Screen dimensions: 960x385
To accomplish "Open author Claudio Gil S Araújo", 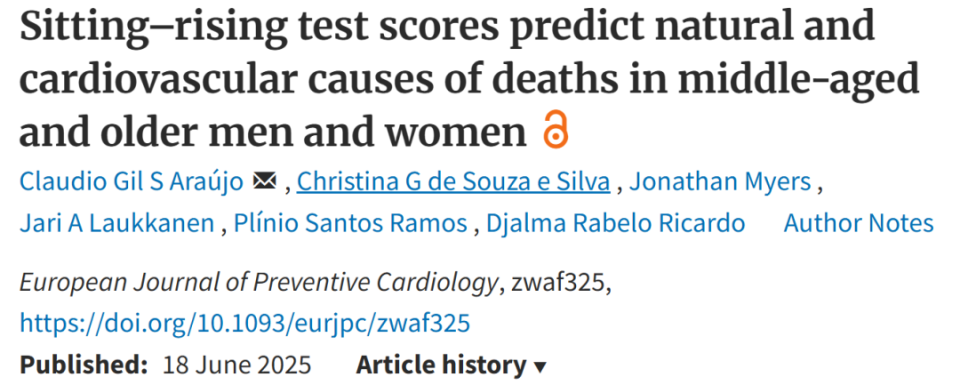I will pyautogui.click(x=132, y=182).
